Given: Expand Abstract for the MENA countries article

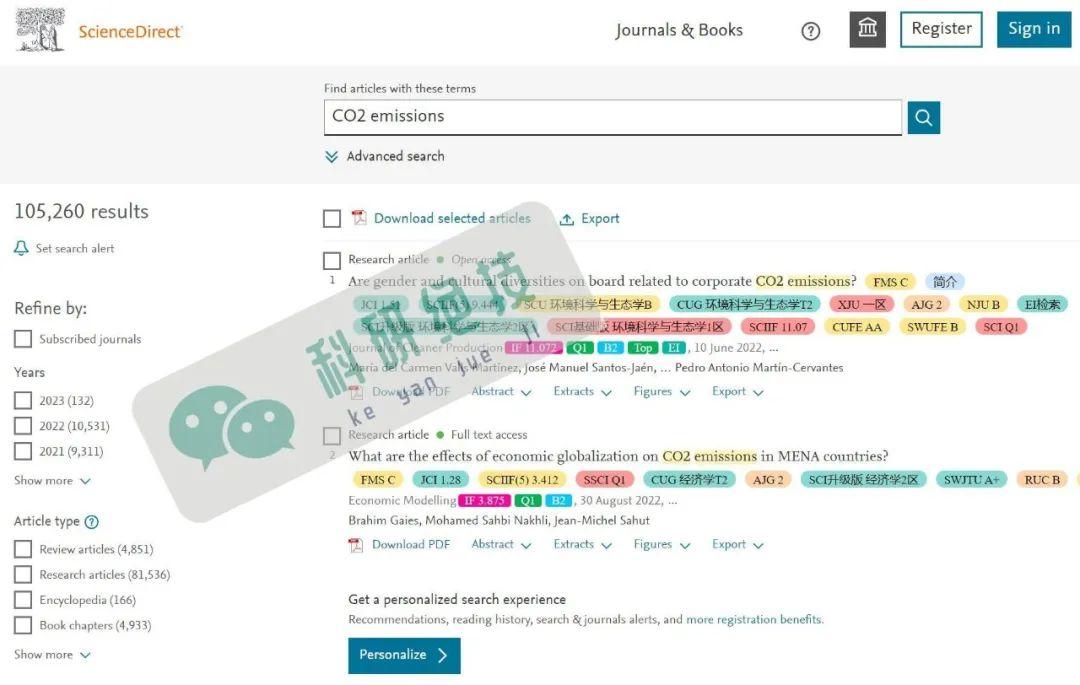Looking at the screenshot, I should tap(501, 545).
